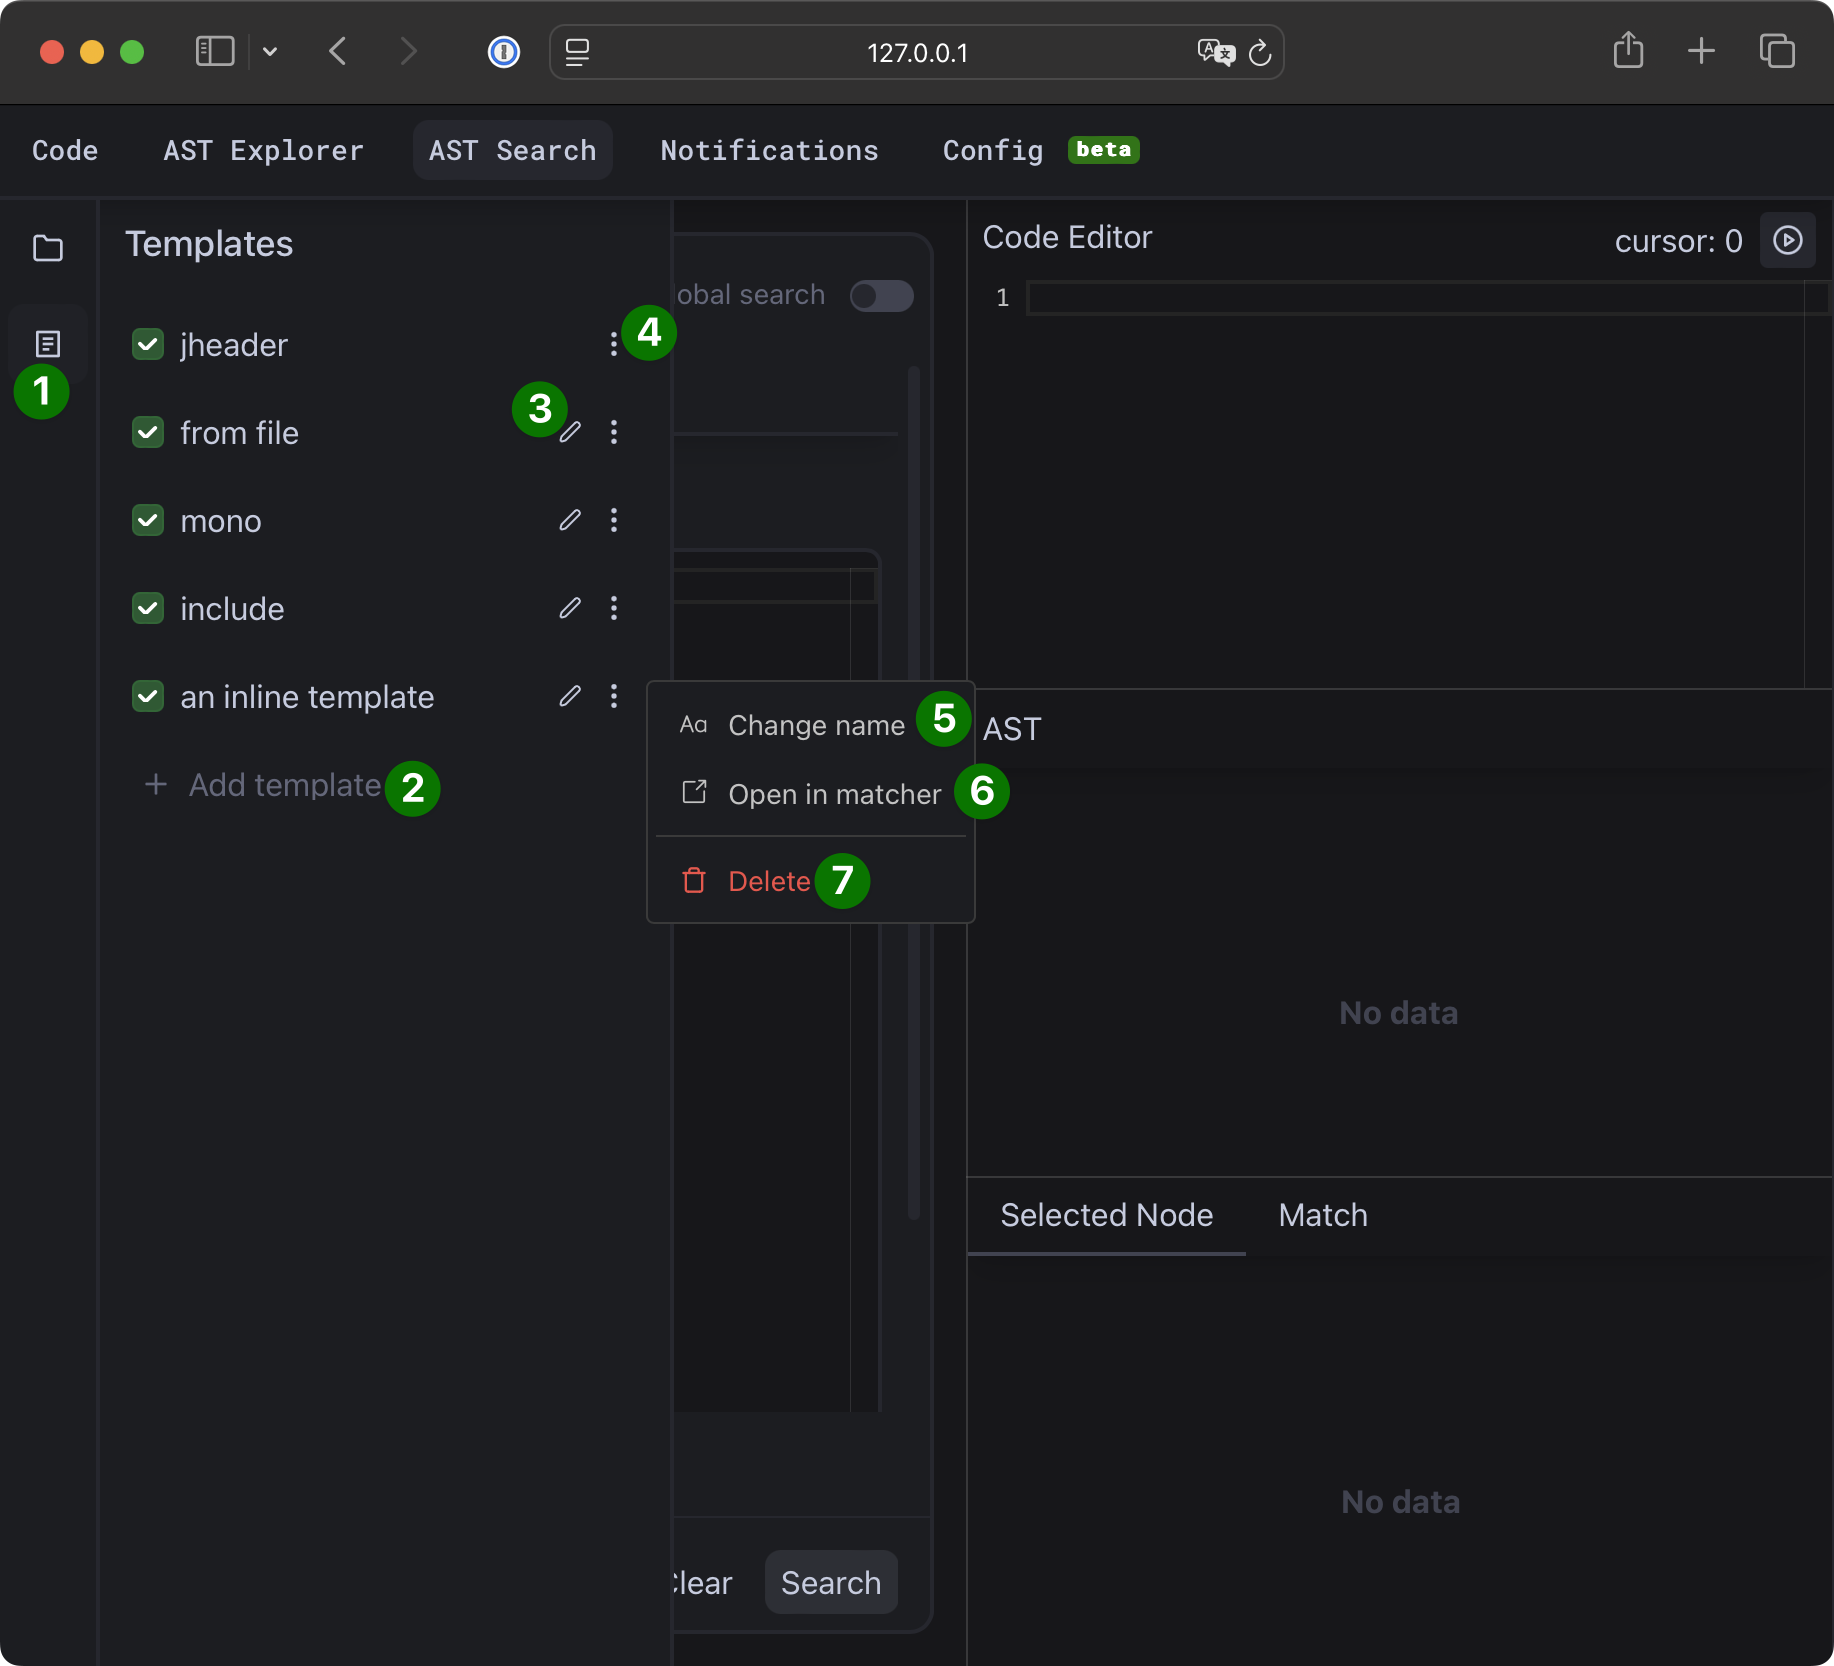Toggle the Safari sidebar icon
The image size is (1834, 1666).
click(215, 51)
